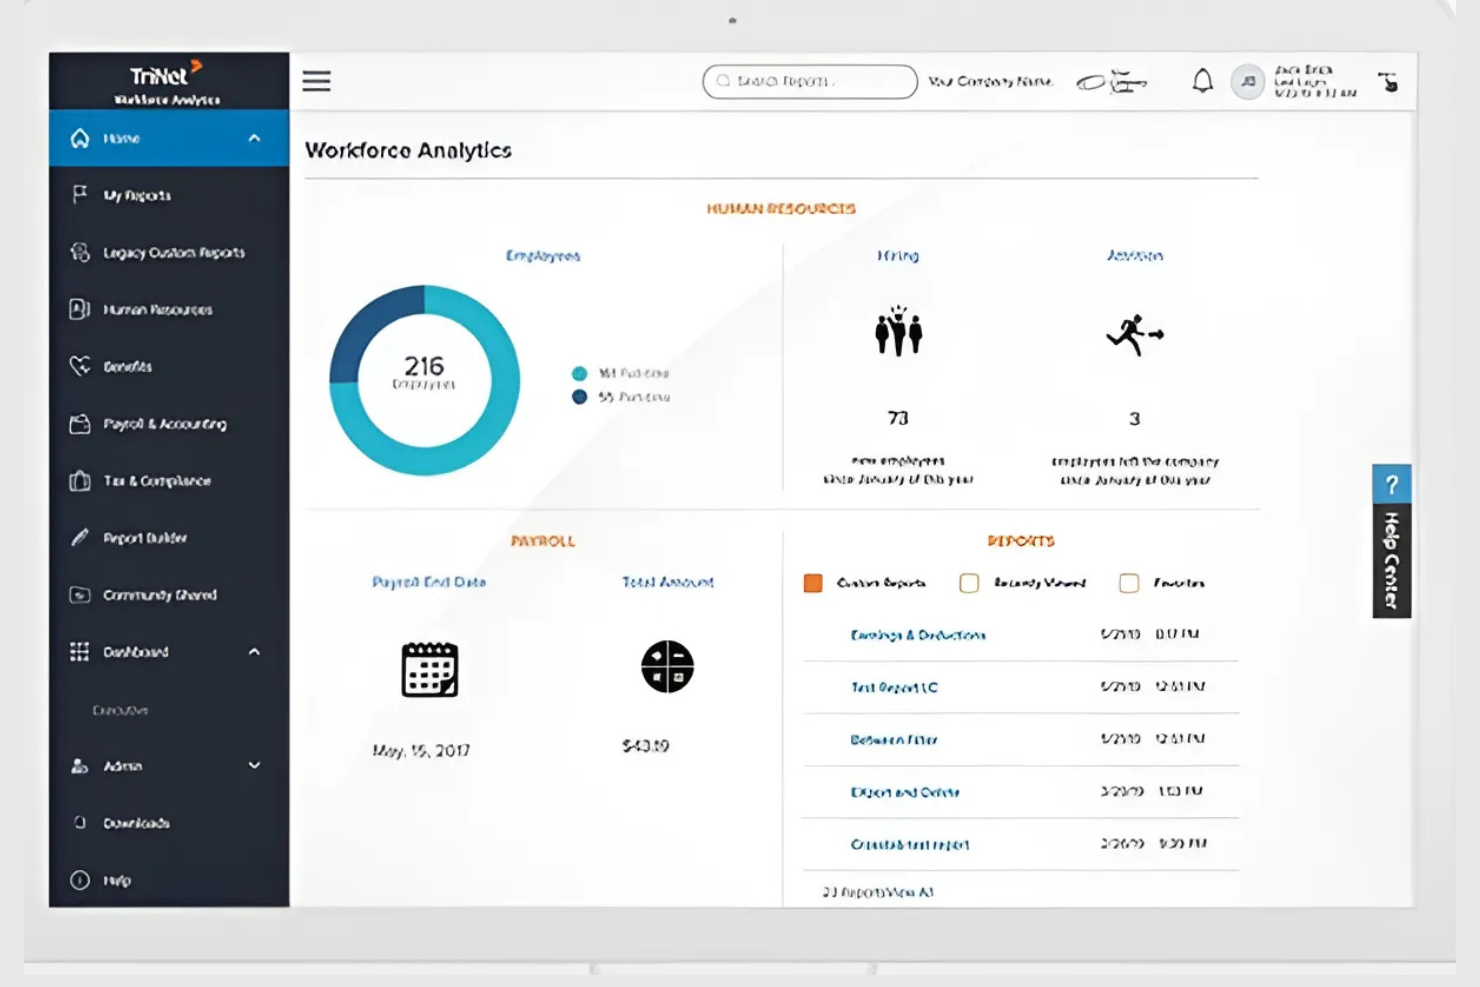Open the Export and Delete report link
The height and width of the screenshot is (987, 1480).
[904, 792]
